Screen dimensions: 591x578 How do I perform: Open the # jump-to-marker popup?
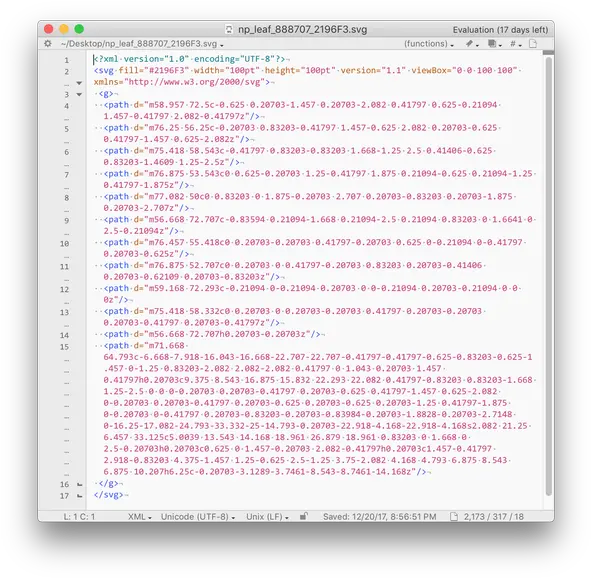pyautogui.click(x=516, y=44)
